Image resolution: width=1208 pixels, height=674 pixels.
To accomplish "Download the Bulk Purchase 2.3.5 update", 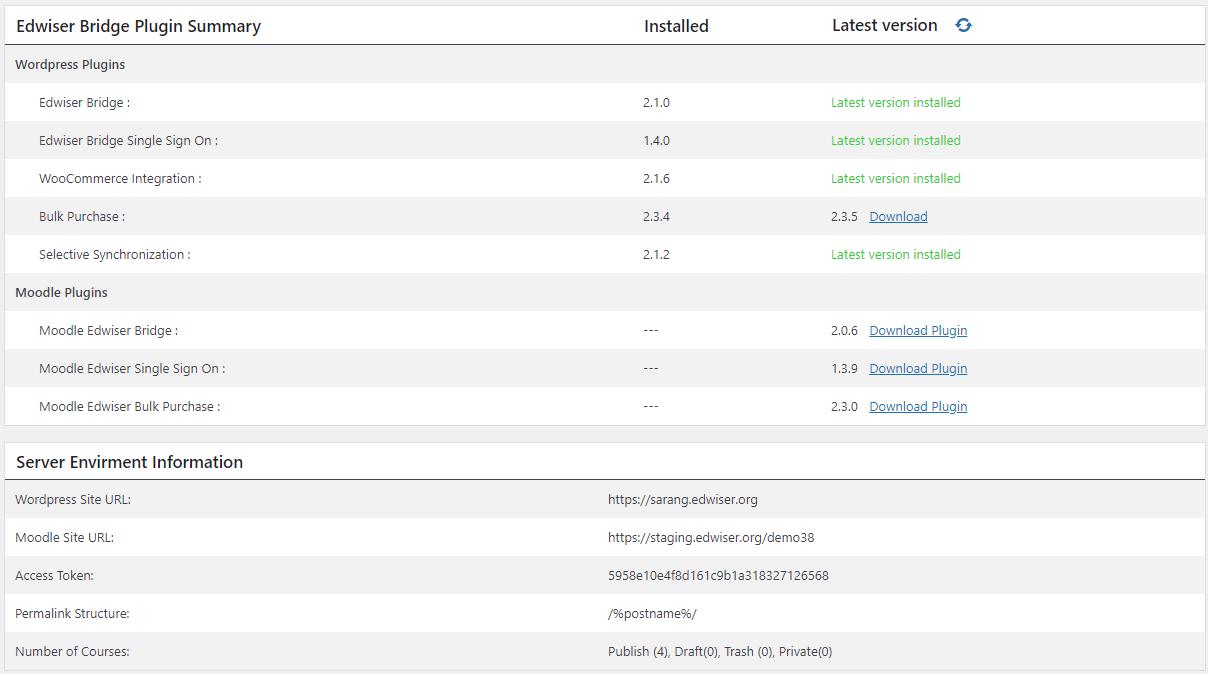I will (x=898, y=217).
